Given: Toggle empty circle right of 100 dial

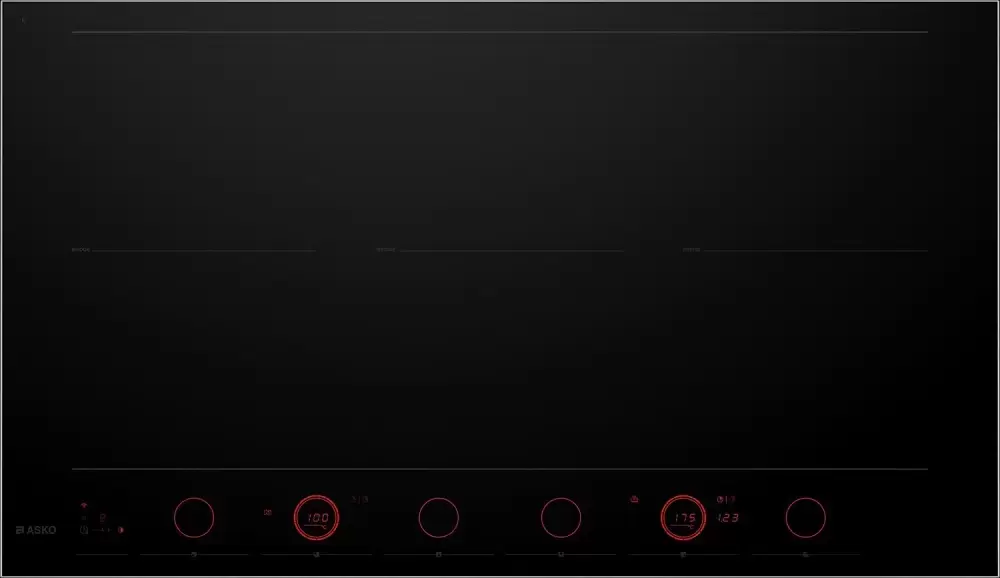Looking at the screenshot, I should click(439, 517).
